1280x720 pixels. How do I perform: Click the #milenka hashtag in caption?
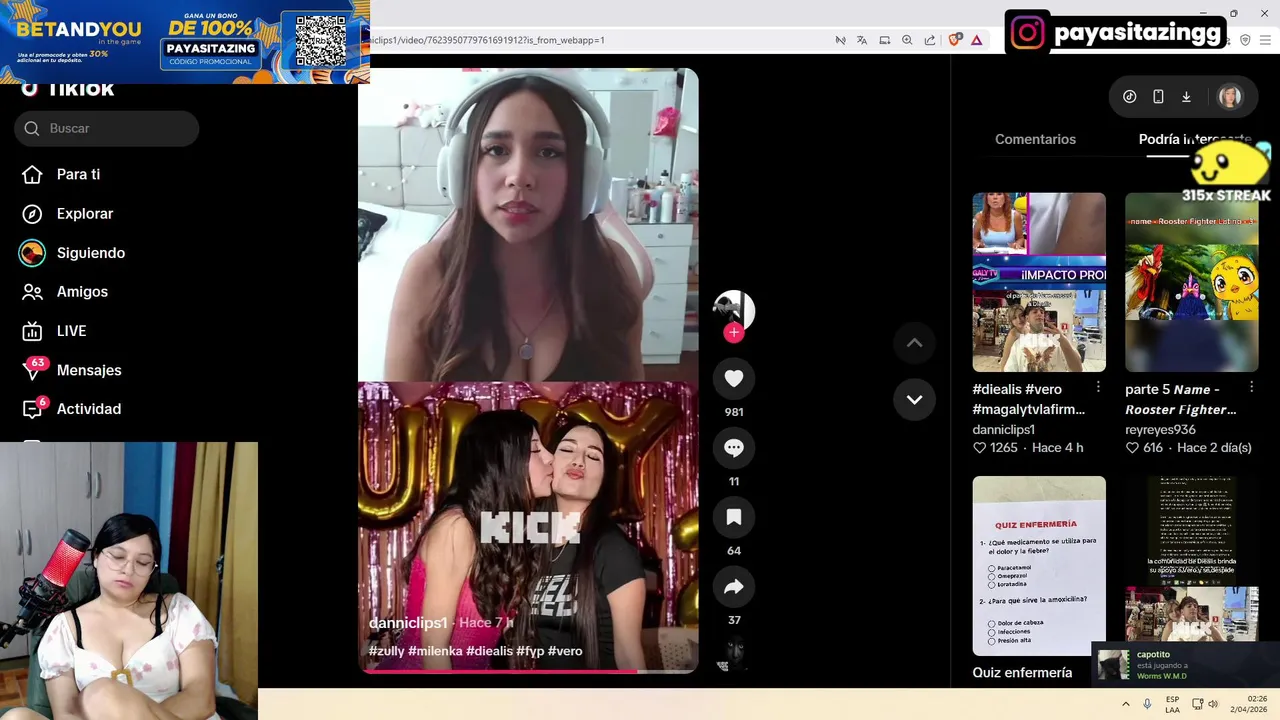(x=435, y=651)
